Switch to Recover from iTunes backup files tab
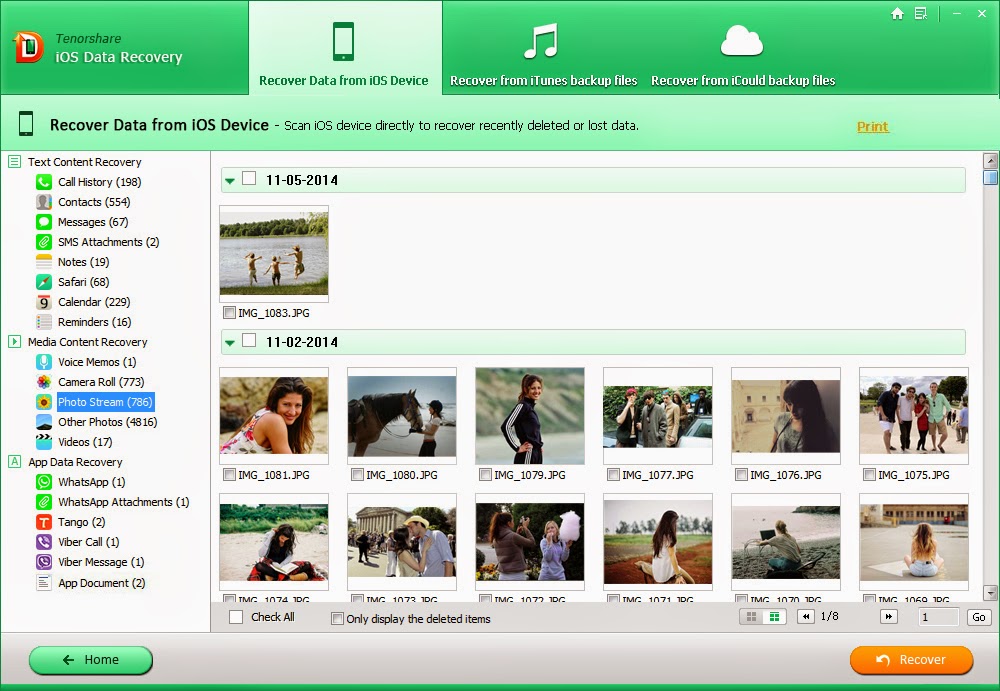Viewport: 1000px width, 691px height. coord(543,55)
